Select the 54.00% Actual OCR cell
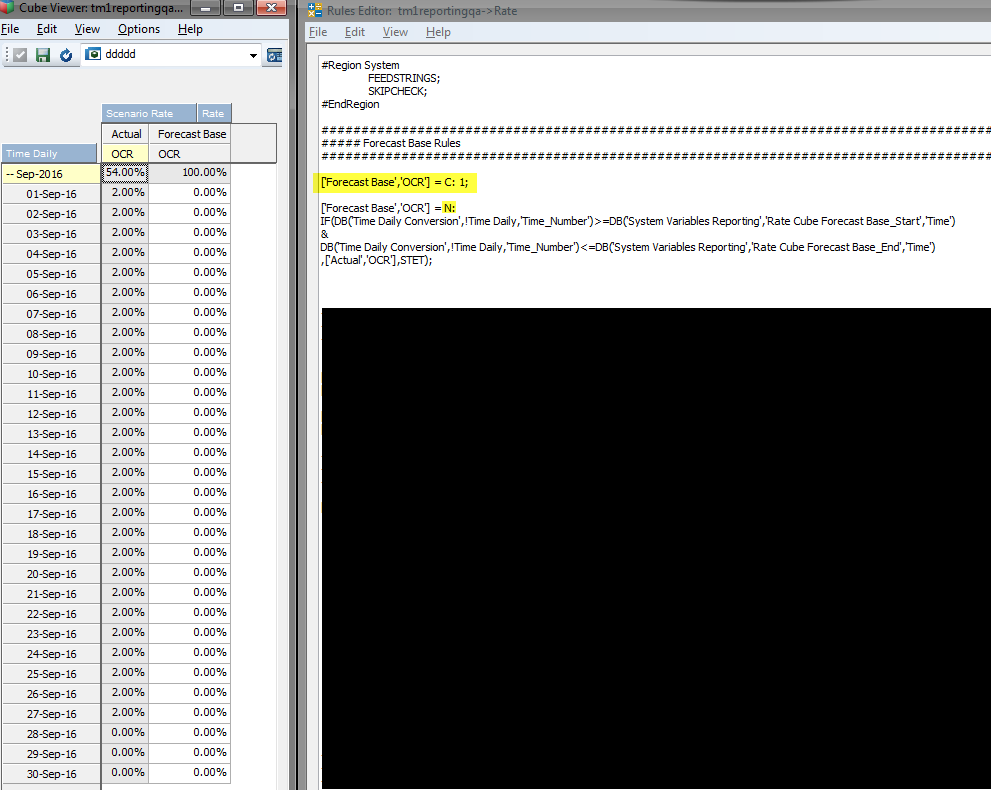Screen dimensions: 991x790 125,173
